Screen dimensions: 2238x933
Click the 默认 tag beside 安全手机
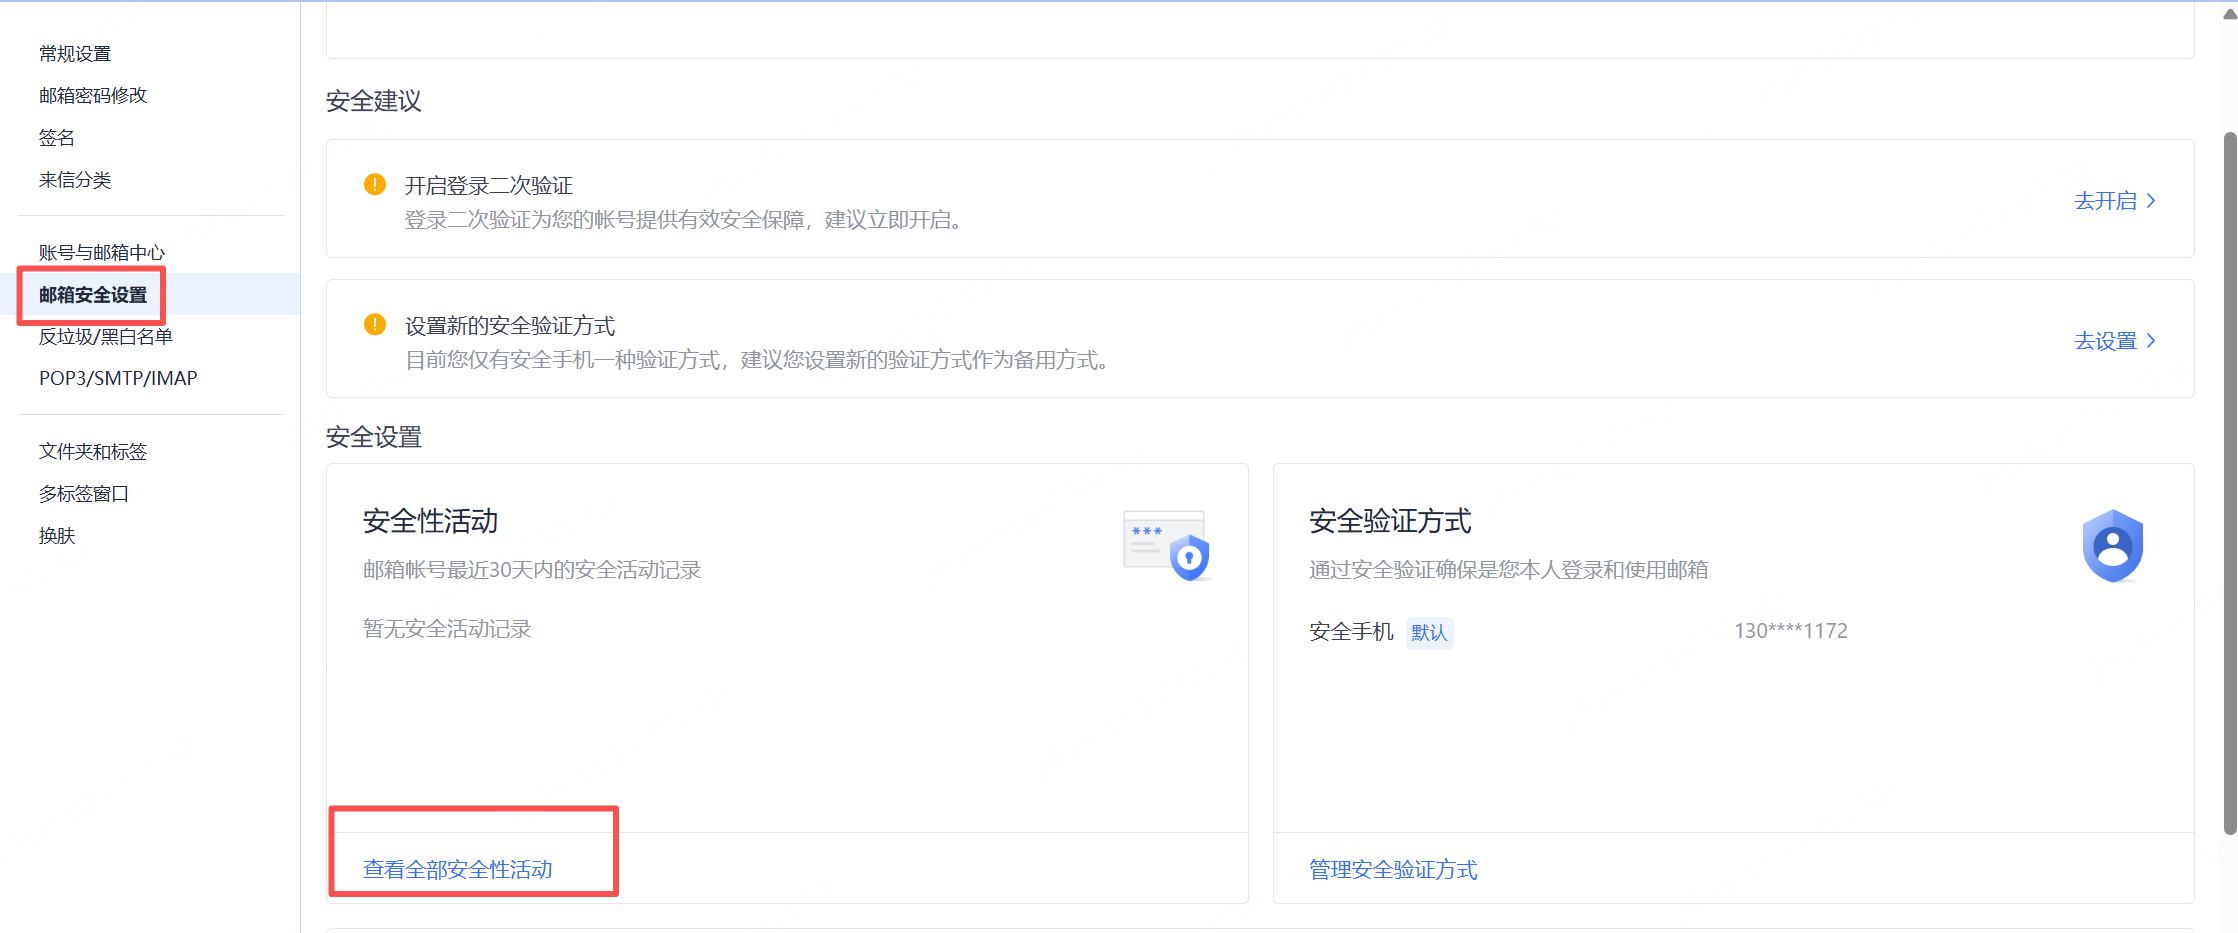1429,632
